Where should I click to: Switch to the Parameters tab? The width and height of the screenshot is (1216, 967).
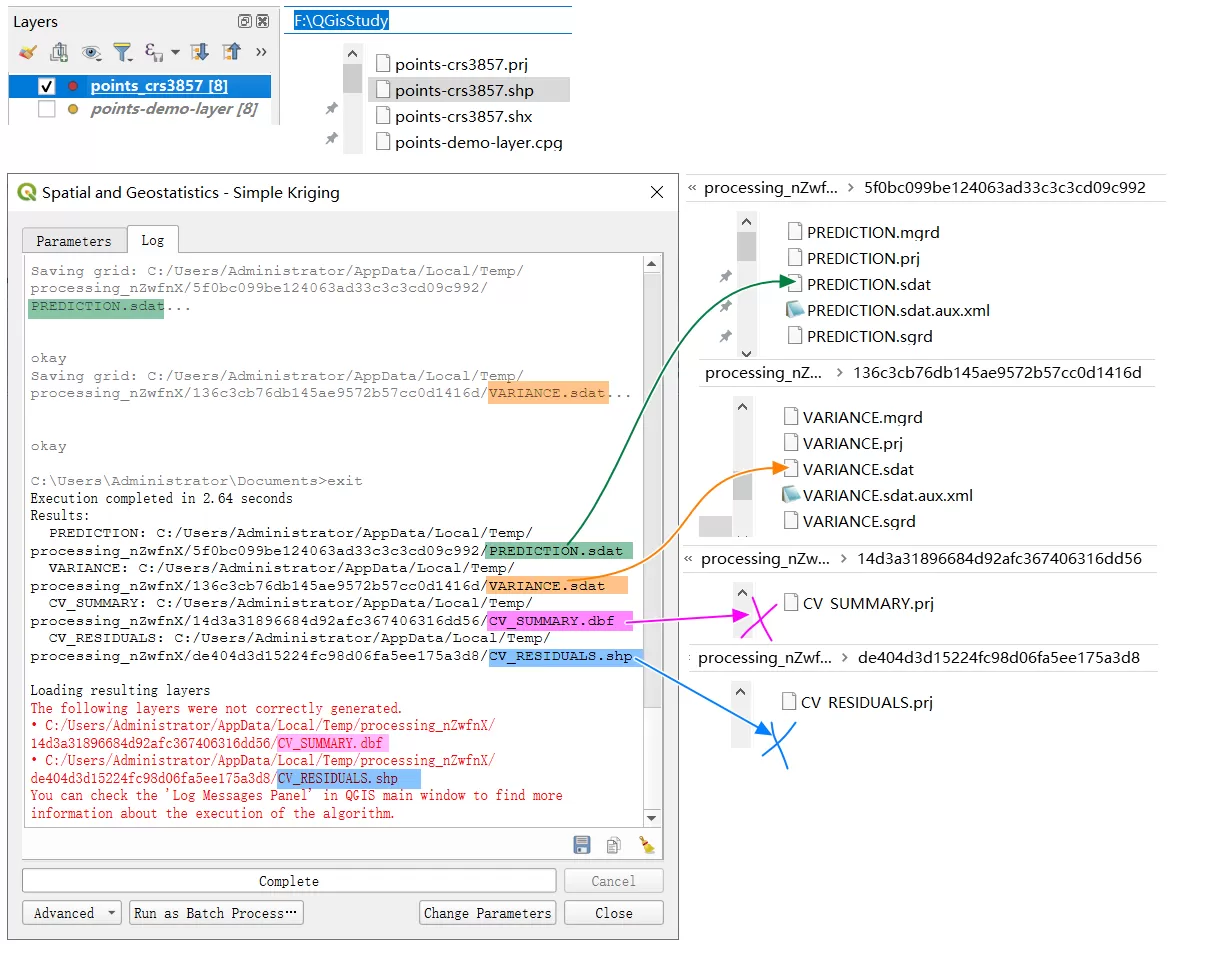point(74,241)
